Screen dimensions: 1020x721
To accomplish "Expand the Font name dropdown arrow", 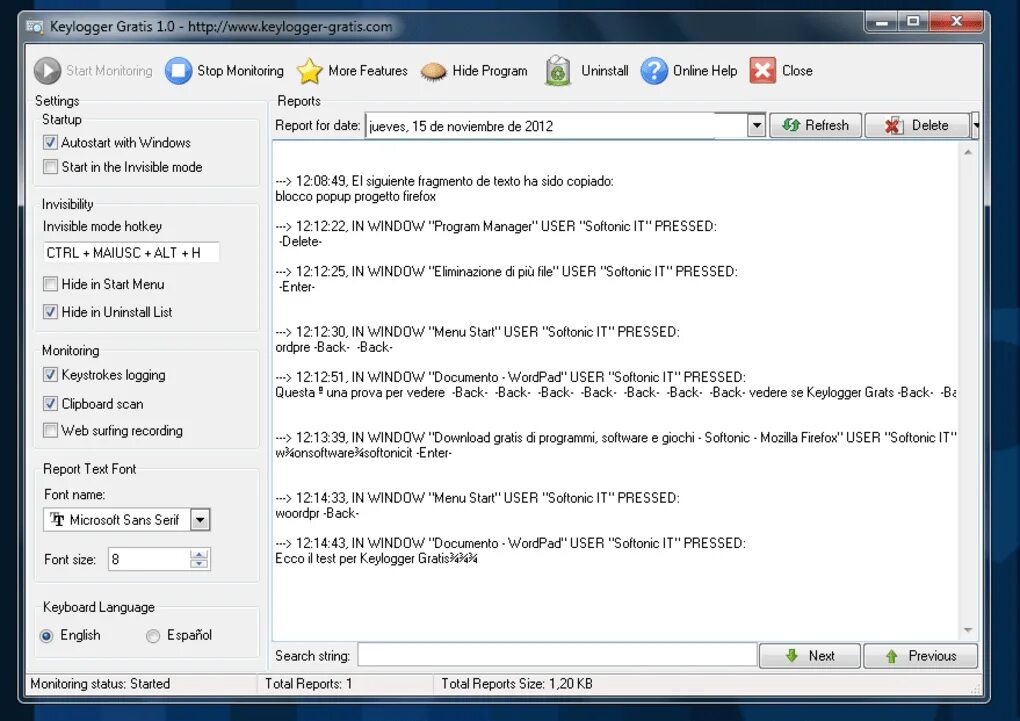I will click(x=200, y=519).
